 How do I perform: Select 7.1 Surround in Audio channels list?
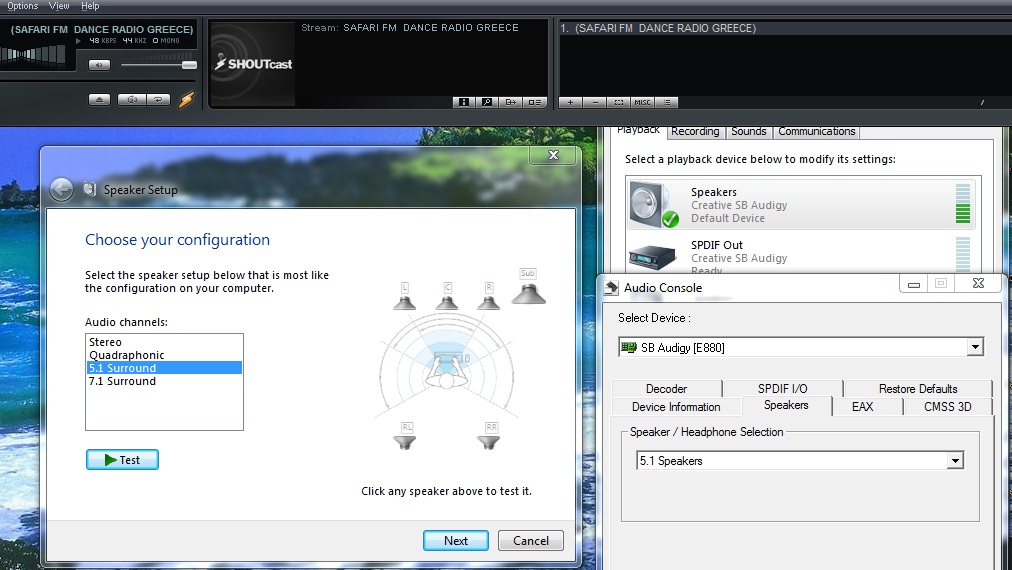tap(164, 381)
